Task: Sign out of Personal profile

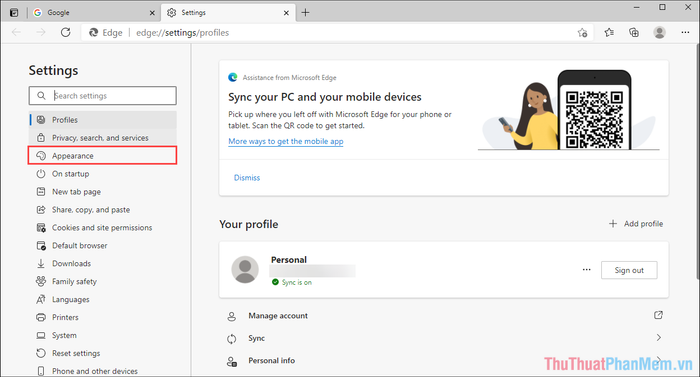Action: point(629,270)
